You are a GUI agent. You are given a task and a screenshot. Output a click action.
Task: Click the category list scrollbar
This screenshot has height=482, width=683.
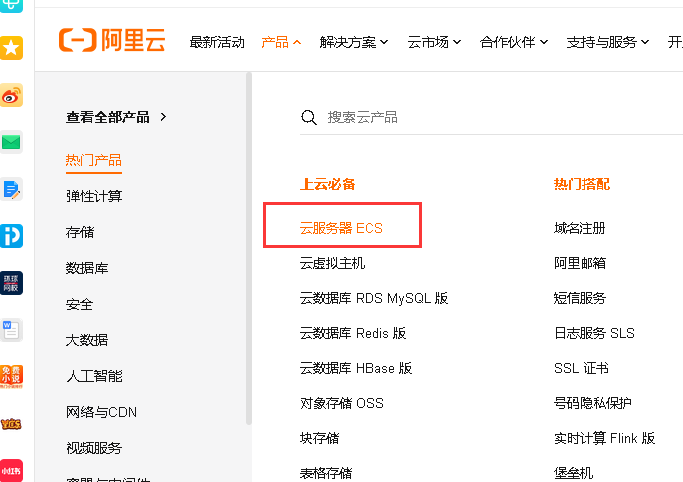[x=249, y=248]
